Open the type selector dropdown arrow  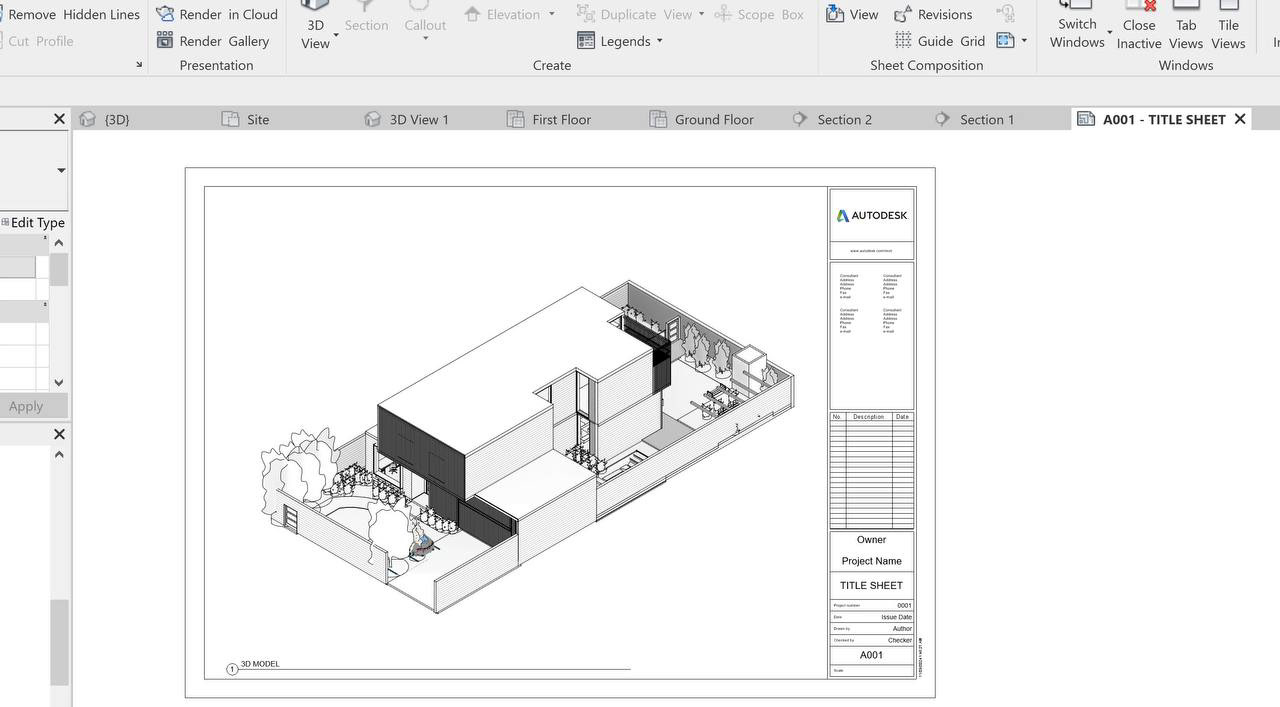click(x=61, y=170)
